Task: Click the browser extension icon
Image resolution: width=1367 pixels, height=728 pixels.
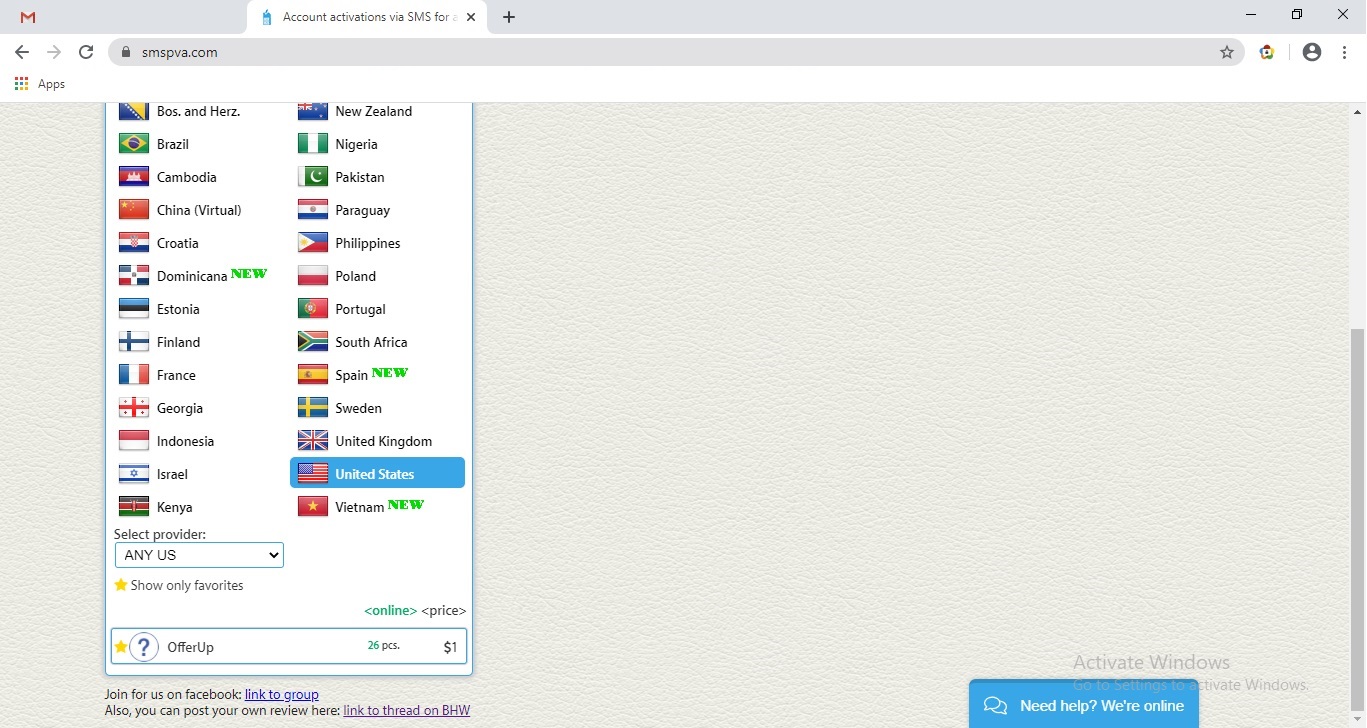Action: click(1267, 52)
